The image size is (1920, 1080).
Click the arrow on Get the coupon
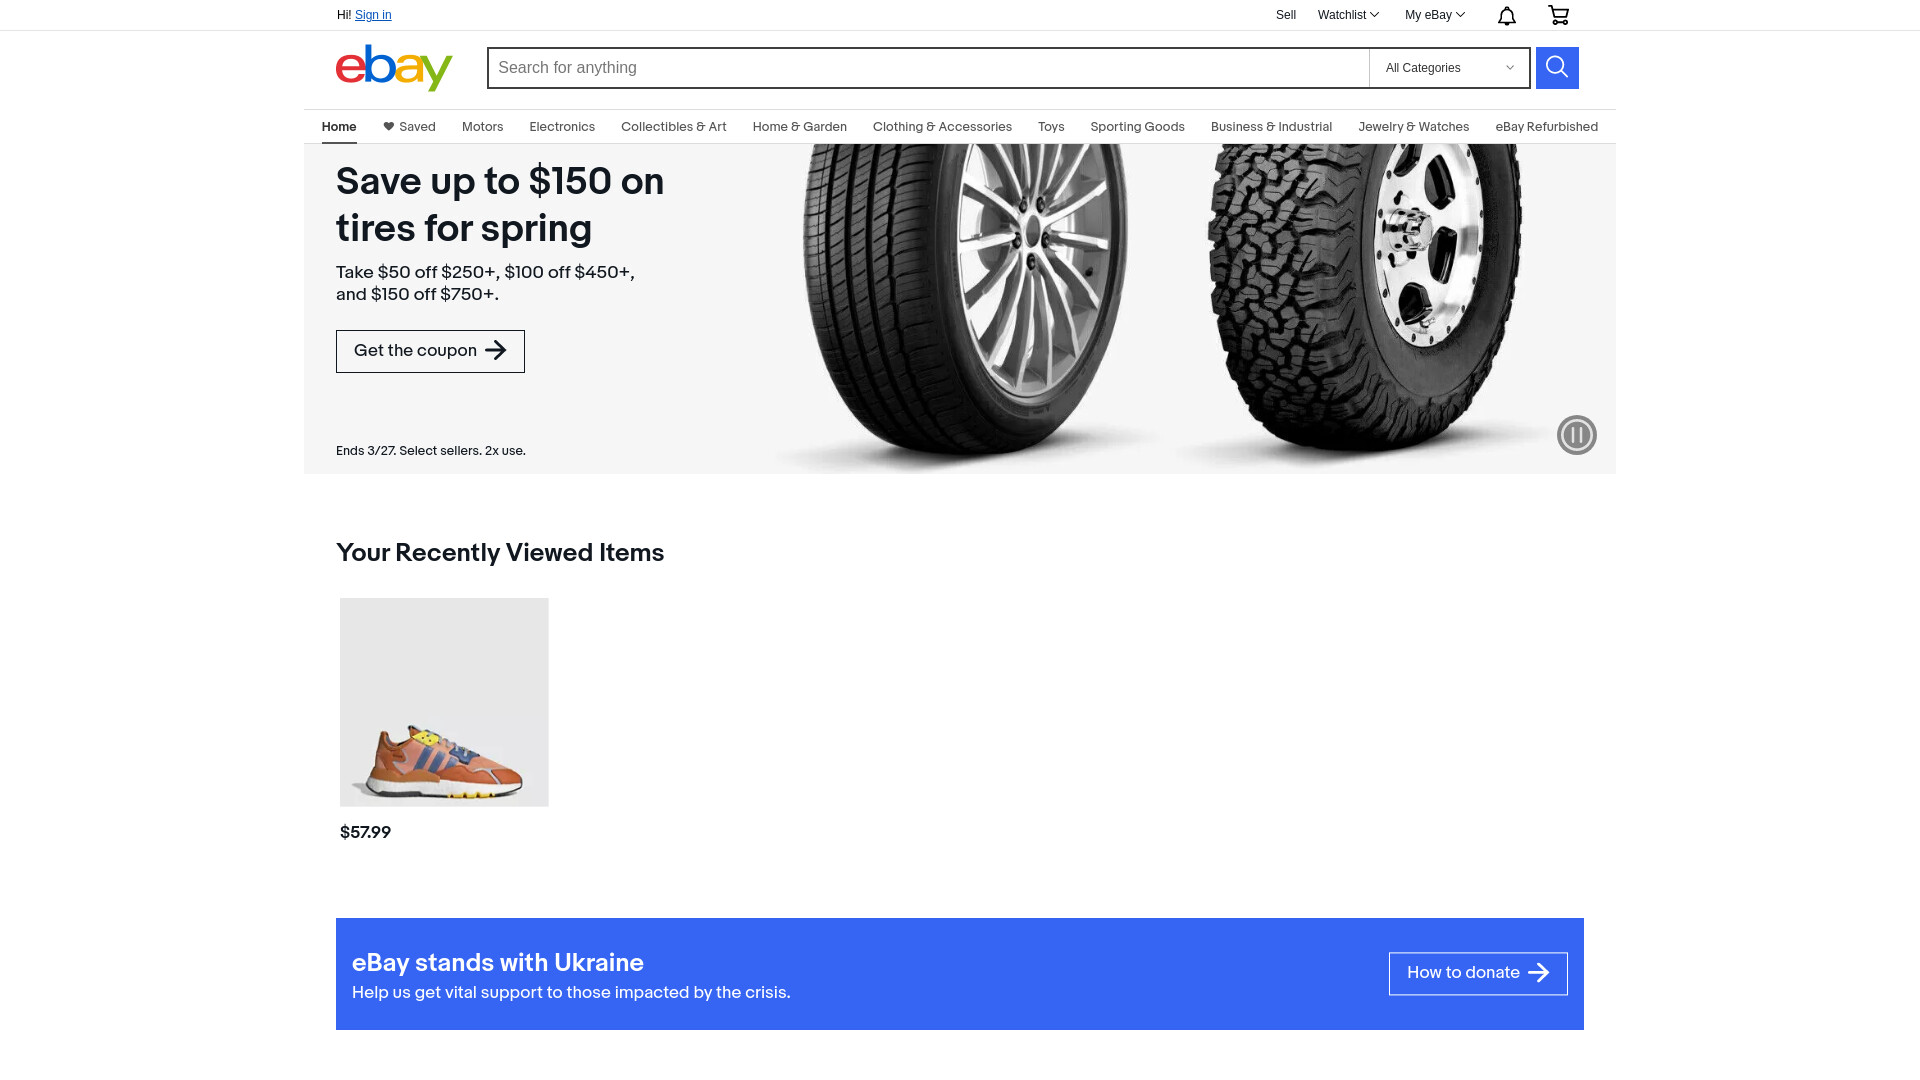pos(496,350)
